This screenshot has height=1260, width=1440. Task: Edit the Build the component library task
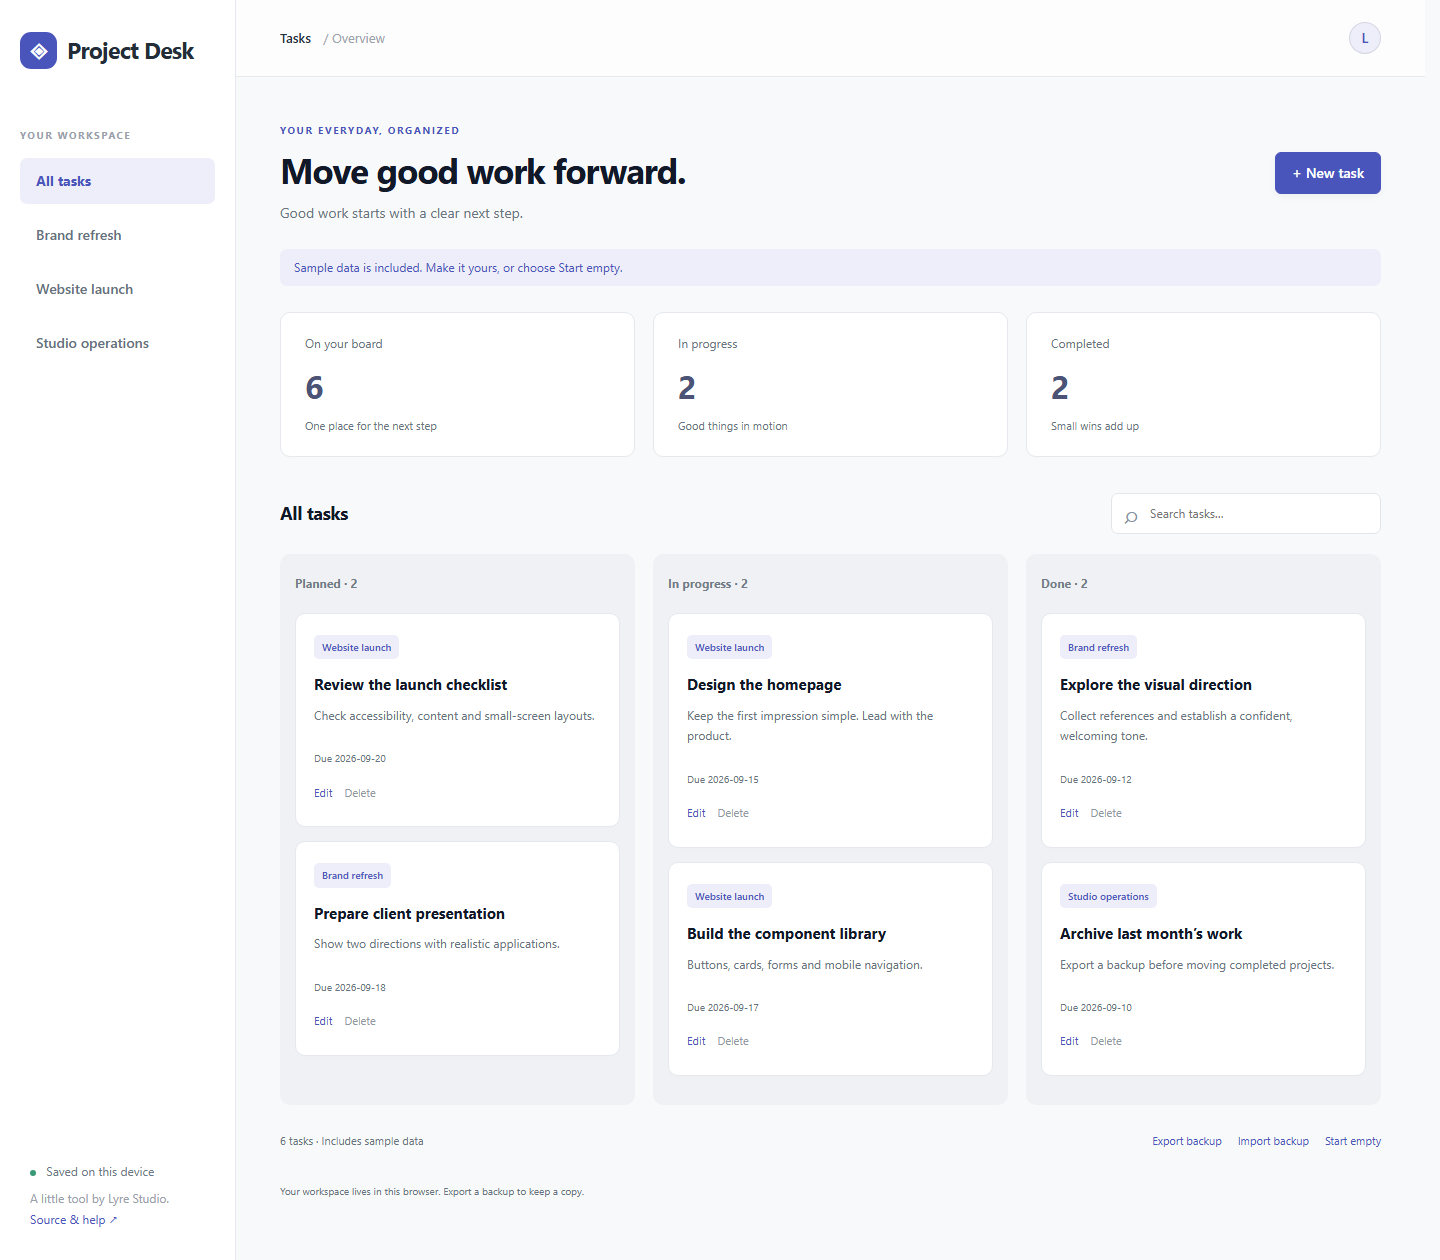pyautogui.click(x=696, y=1041)
